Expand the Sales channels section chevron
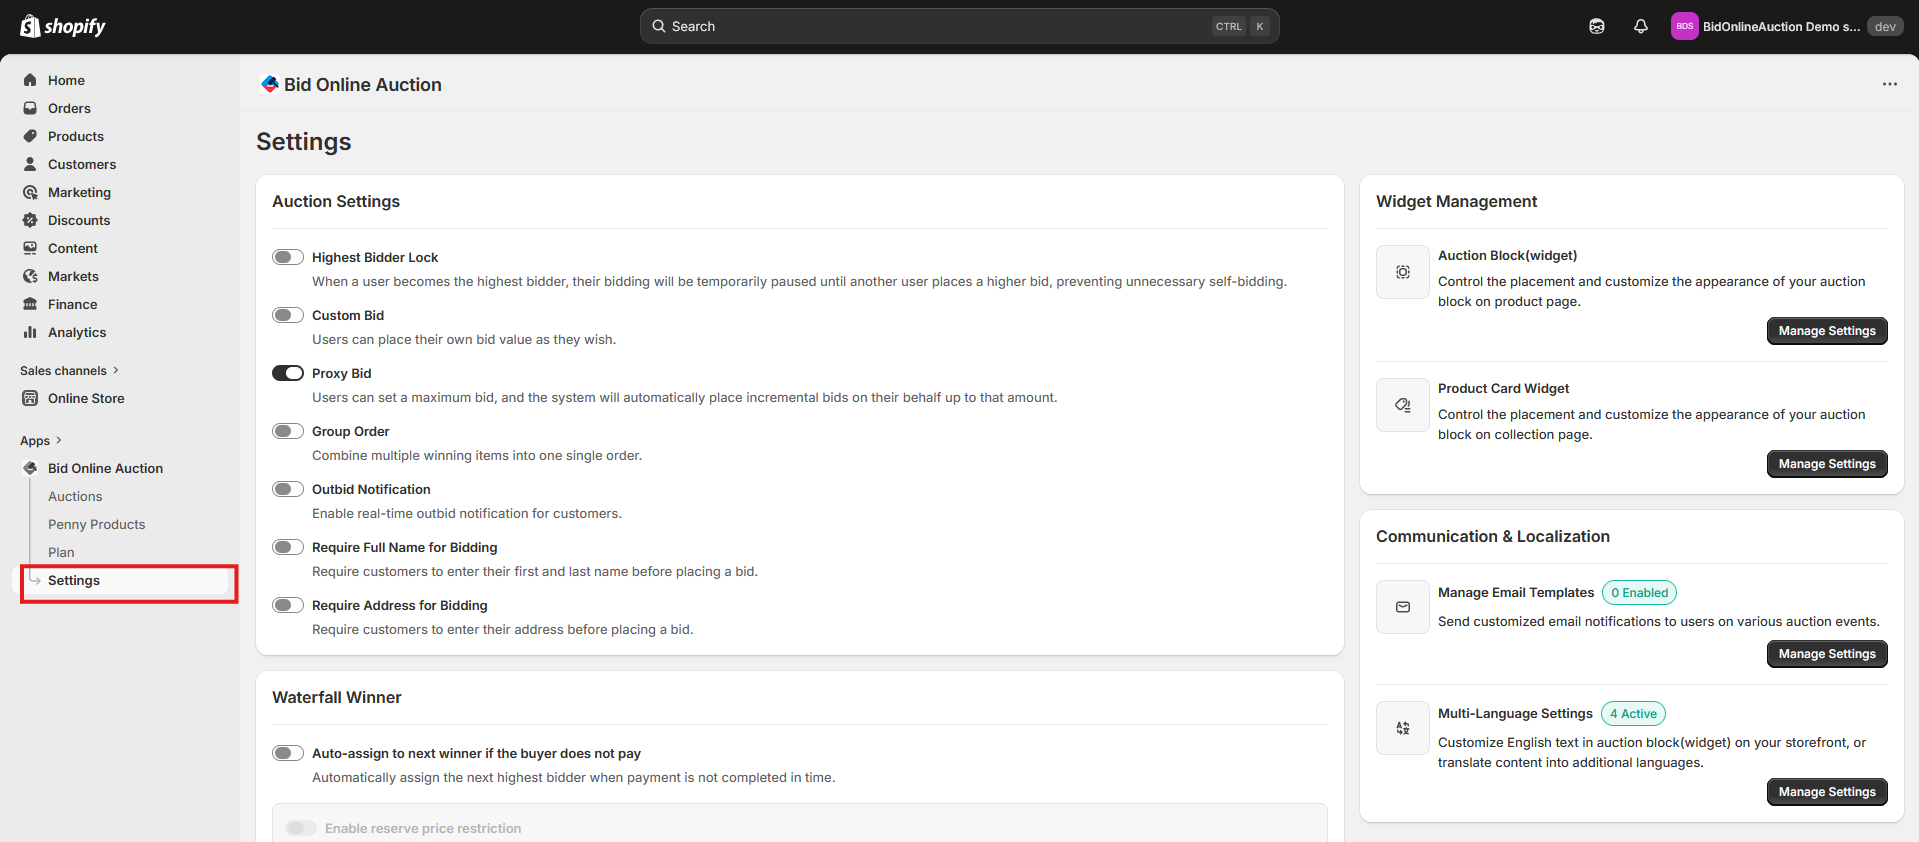The image size is (1919, 842). pos(116,370)
